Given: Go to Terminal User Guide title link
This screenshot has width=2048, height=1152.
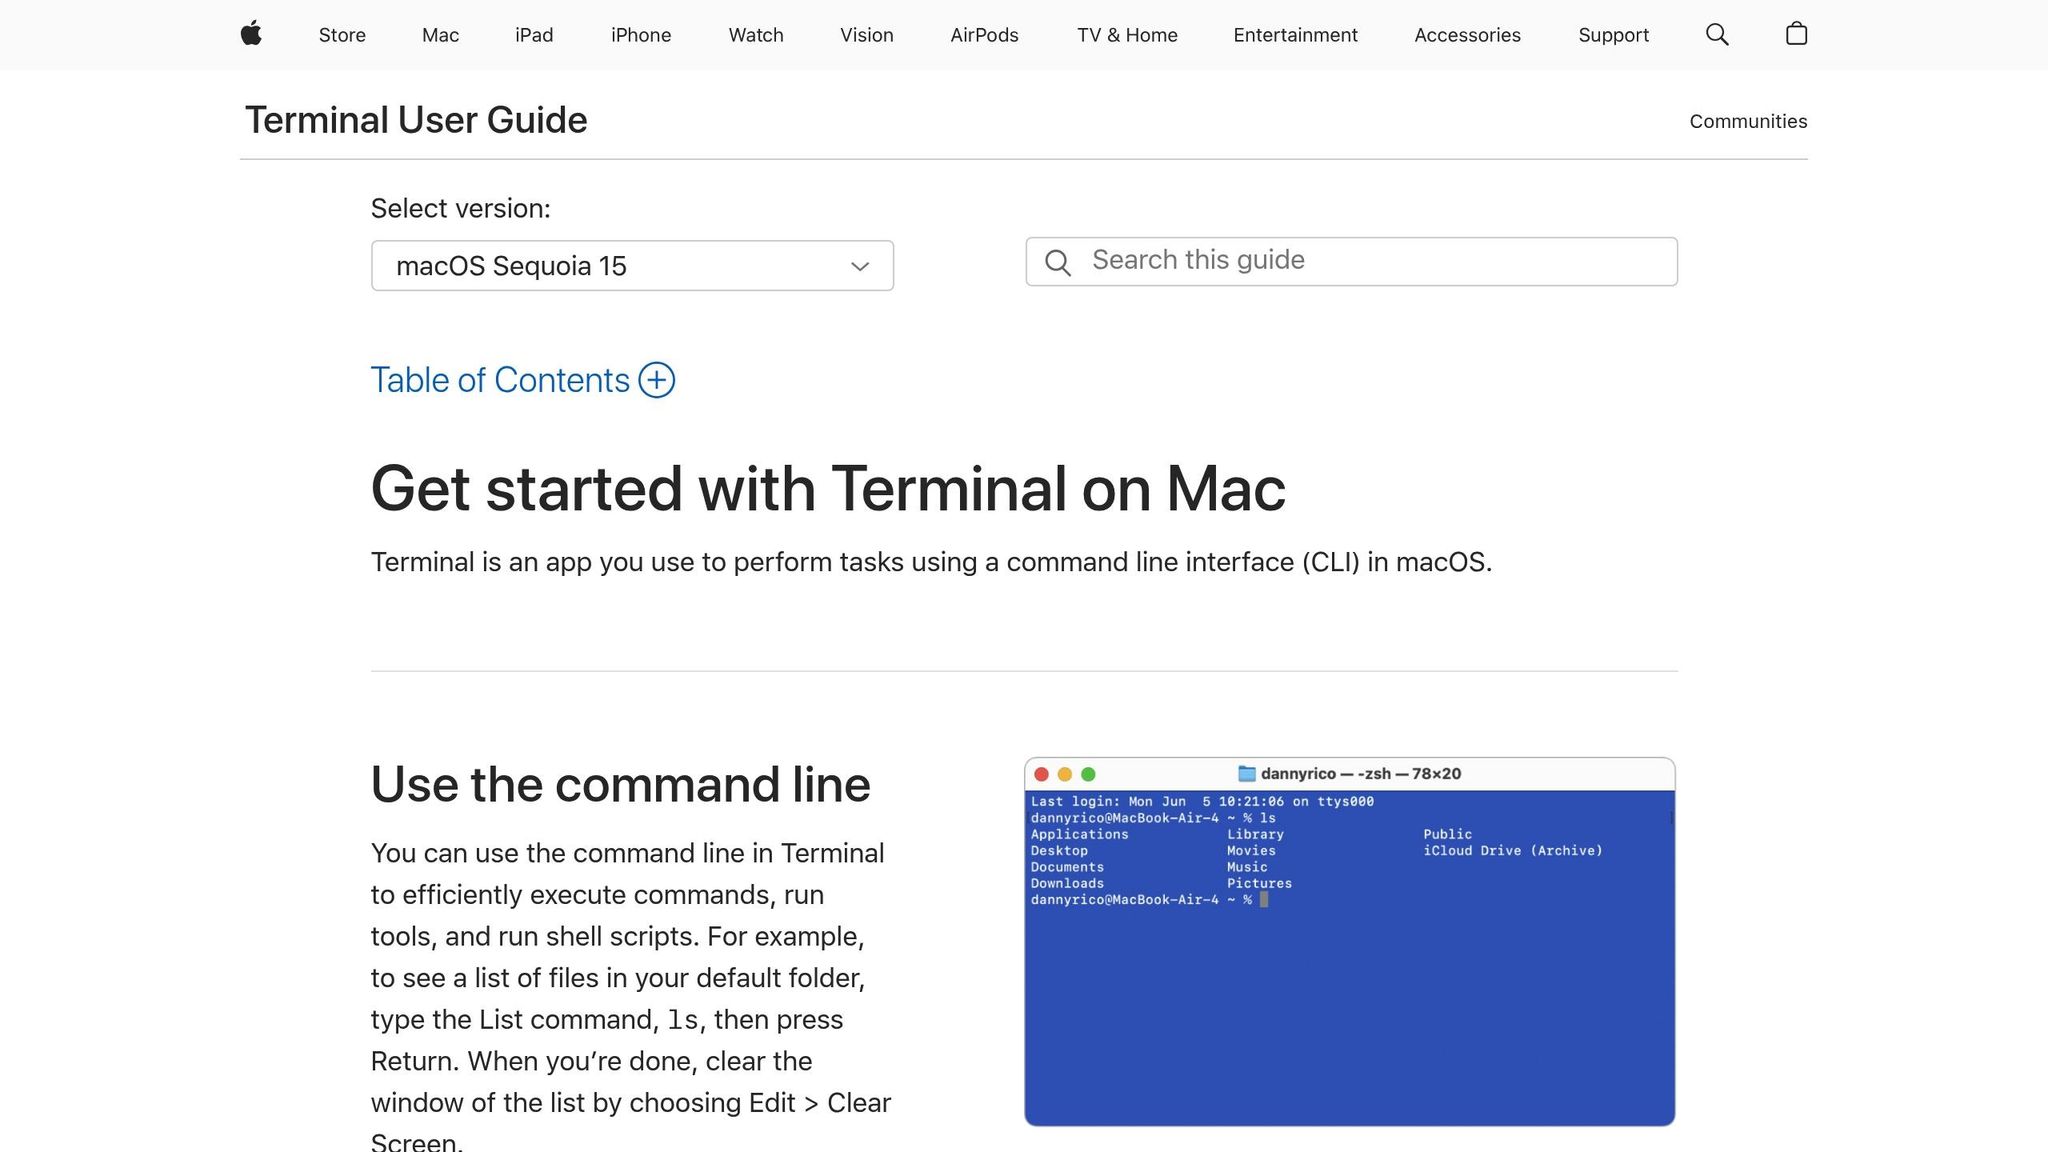Looking at the screenshot, I should coord(416,120).
